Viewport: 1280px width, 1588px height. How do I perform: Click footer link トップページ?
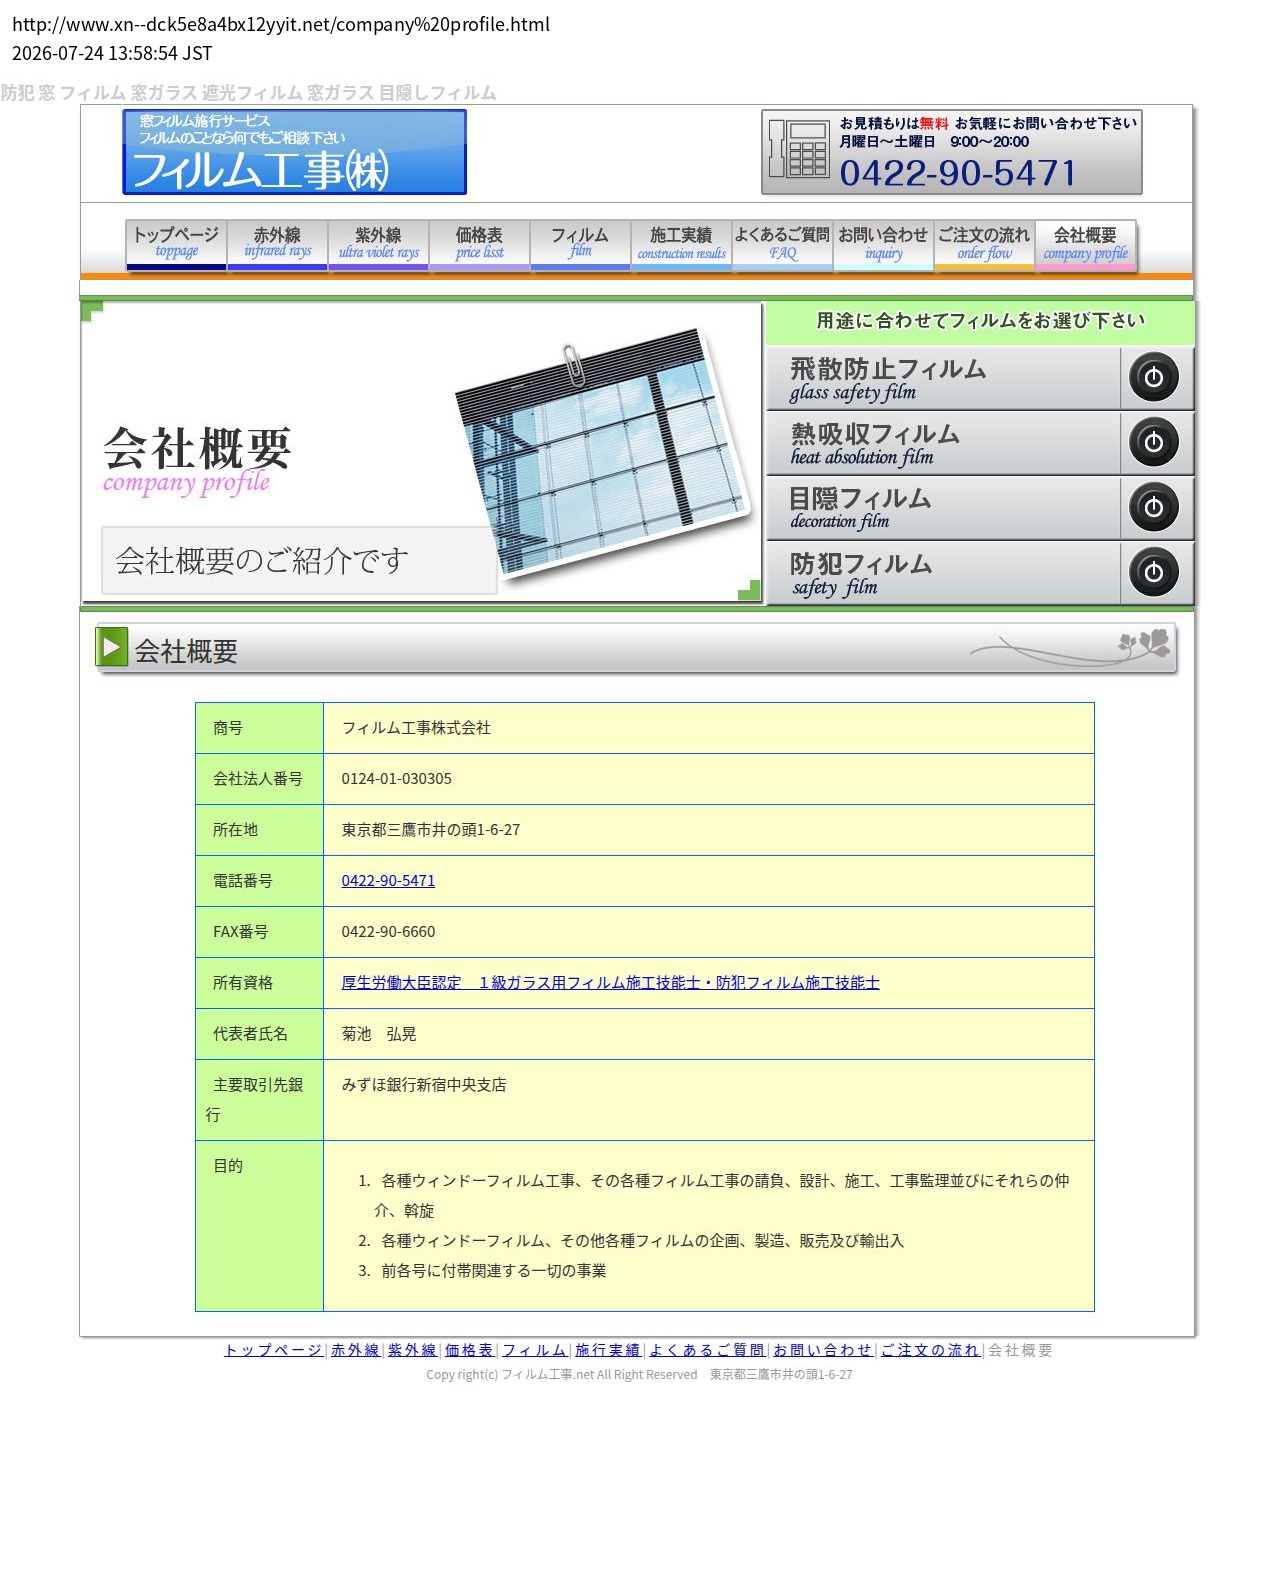click(x=273, y=1350)
